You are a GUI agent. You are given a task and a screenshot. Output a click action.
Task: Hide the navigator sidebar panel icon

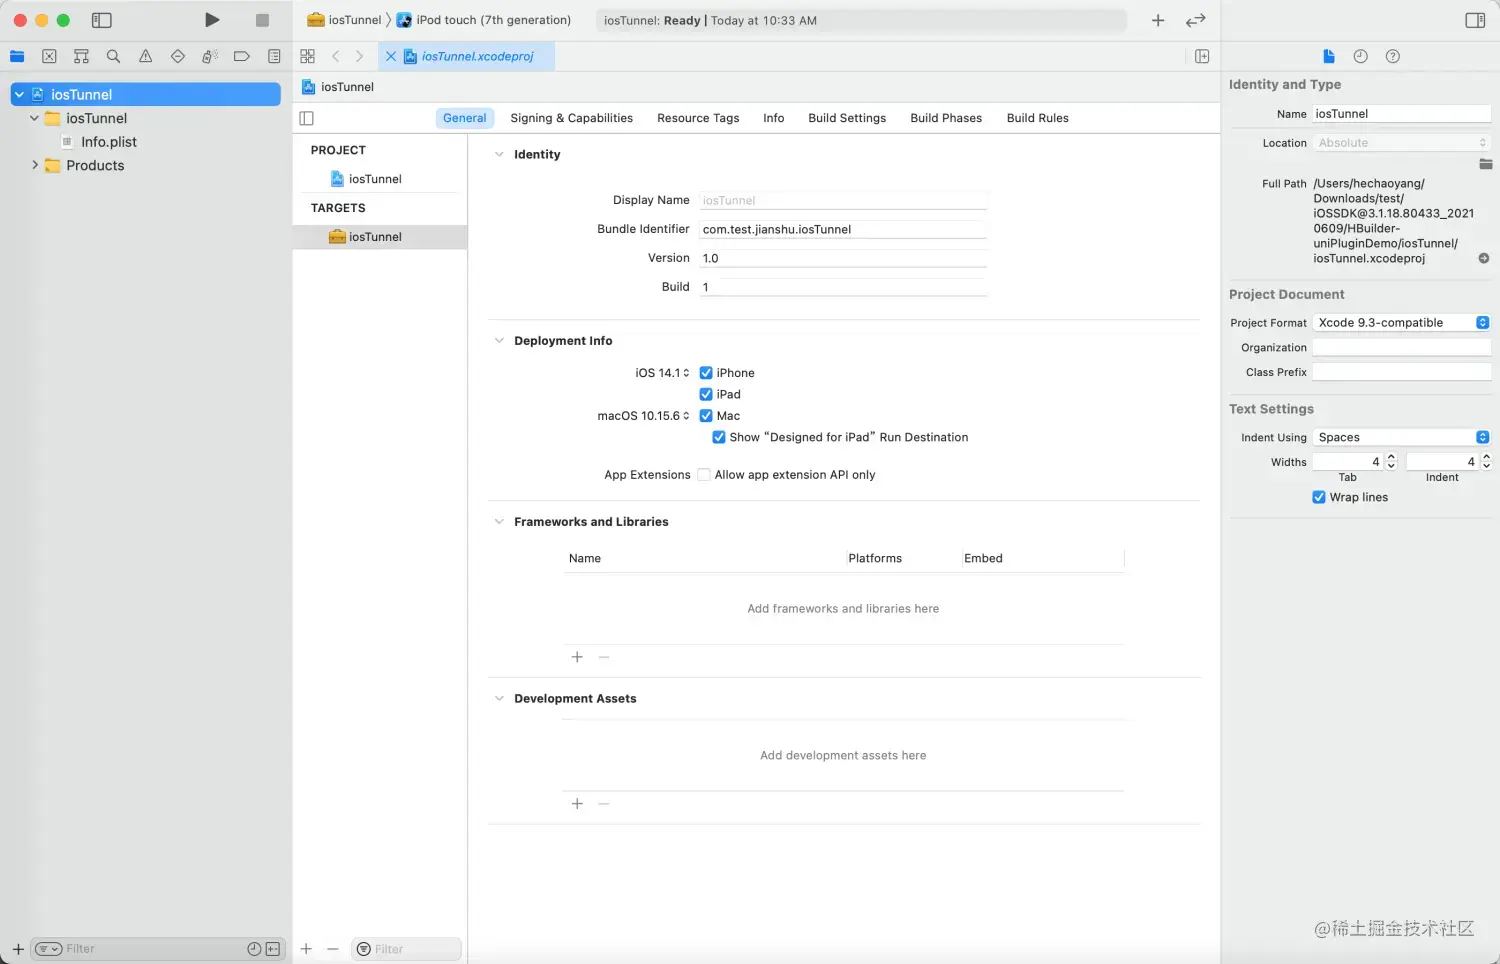click(x=102, y=20)
